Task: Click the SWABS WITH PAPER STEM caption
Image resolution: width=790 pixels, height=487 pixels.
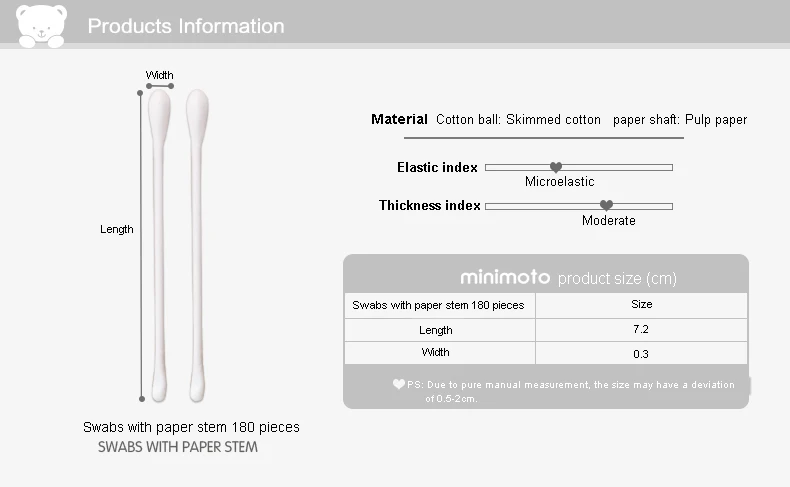Action: click(177, 447)
